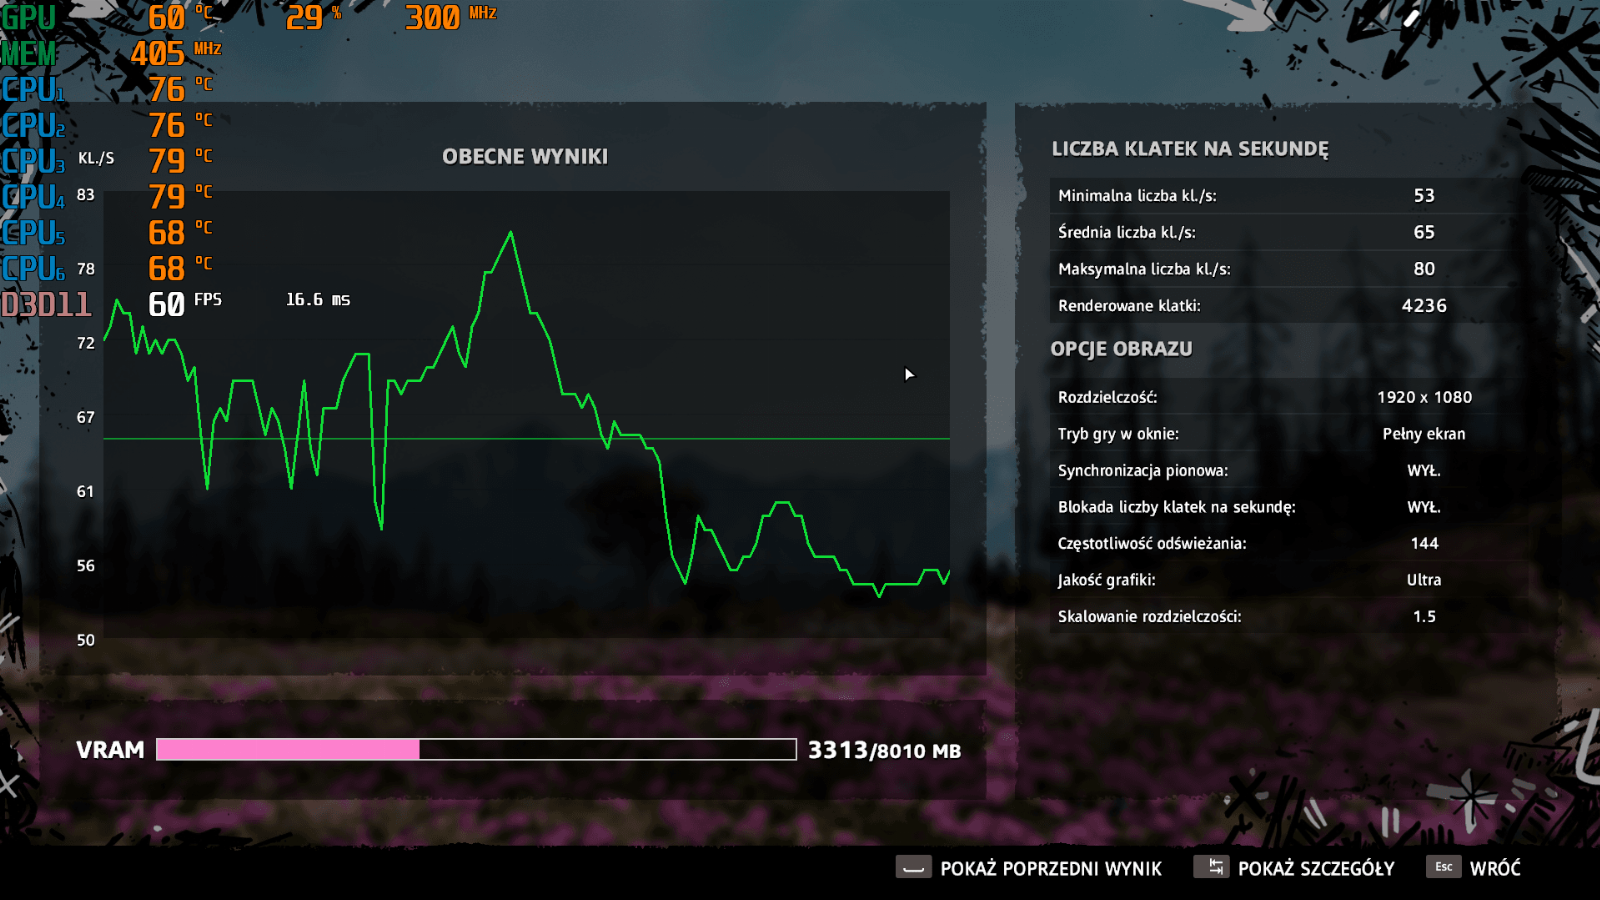The image size is (1600, 900).
Task: Click the MEM 405 MHz overlay reading
Action: [176, 53]
